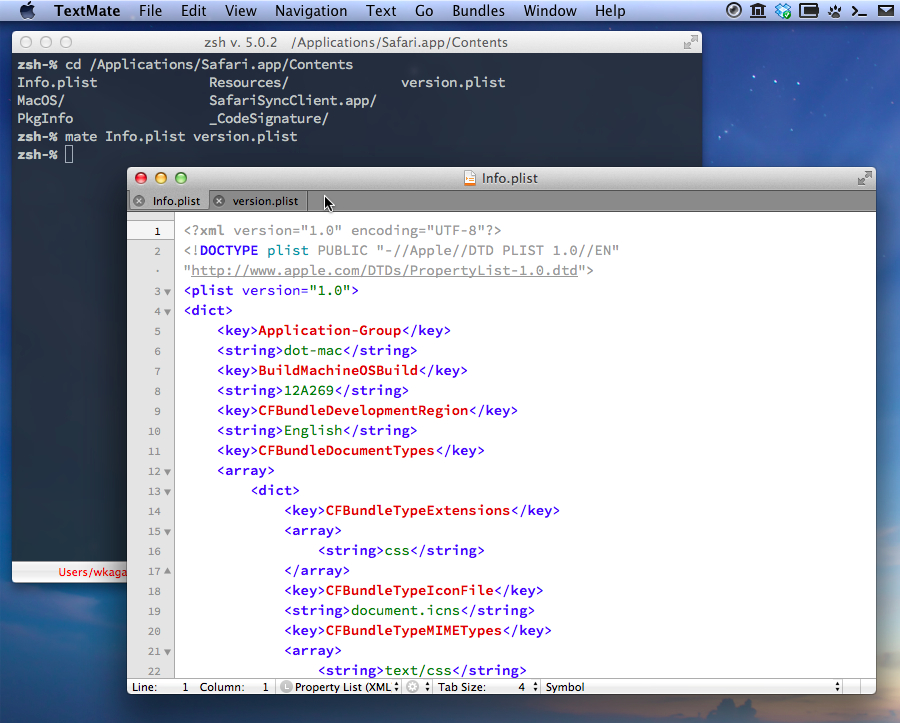This screenshot has height=723, width=900.
Task: Click the "English" string value
Action: pyautogui.click(x=313, y=431)
